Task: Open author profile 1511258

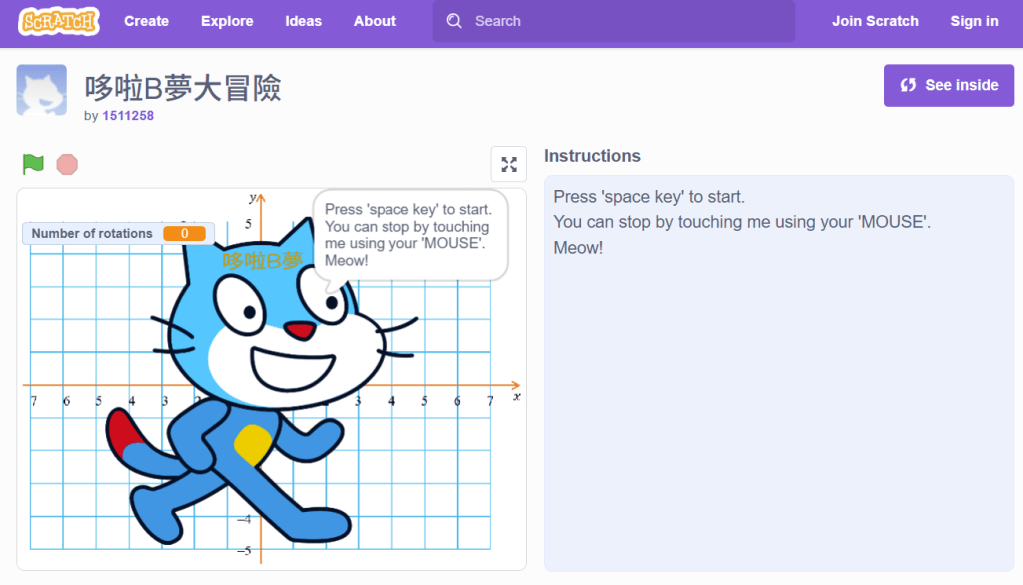Action: [128, 116]
